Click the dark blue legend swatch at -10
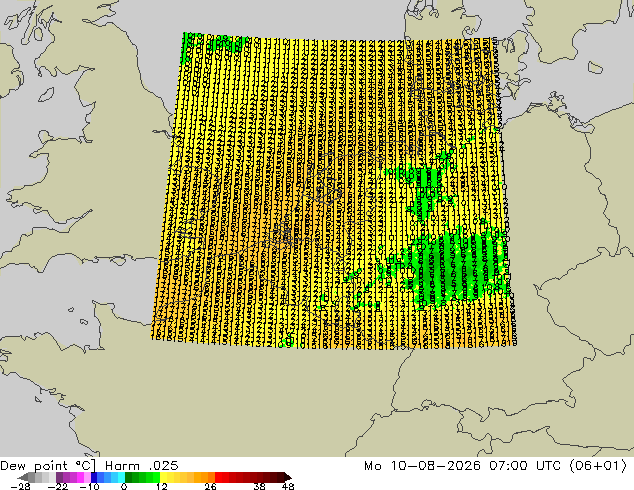Image resolution: width=634 pixels, height=490 pixels. pos(94,477)
